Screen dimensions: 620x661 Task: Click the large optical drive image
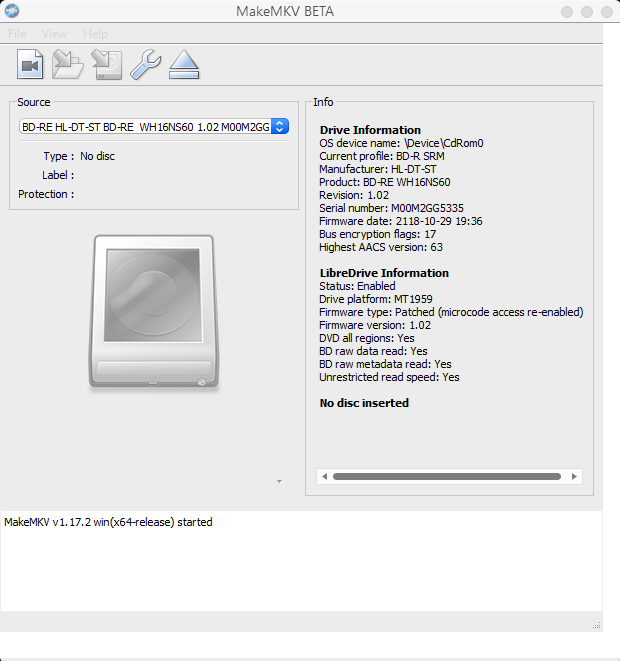(x=153, y=312)
